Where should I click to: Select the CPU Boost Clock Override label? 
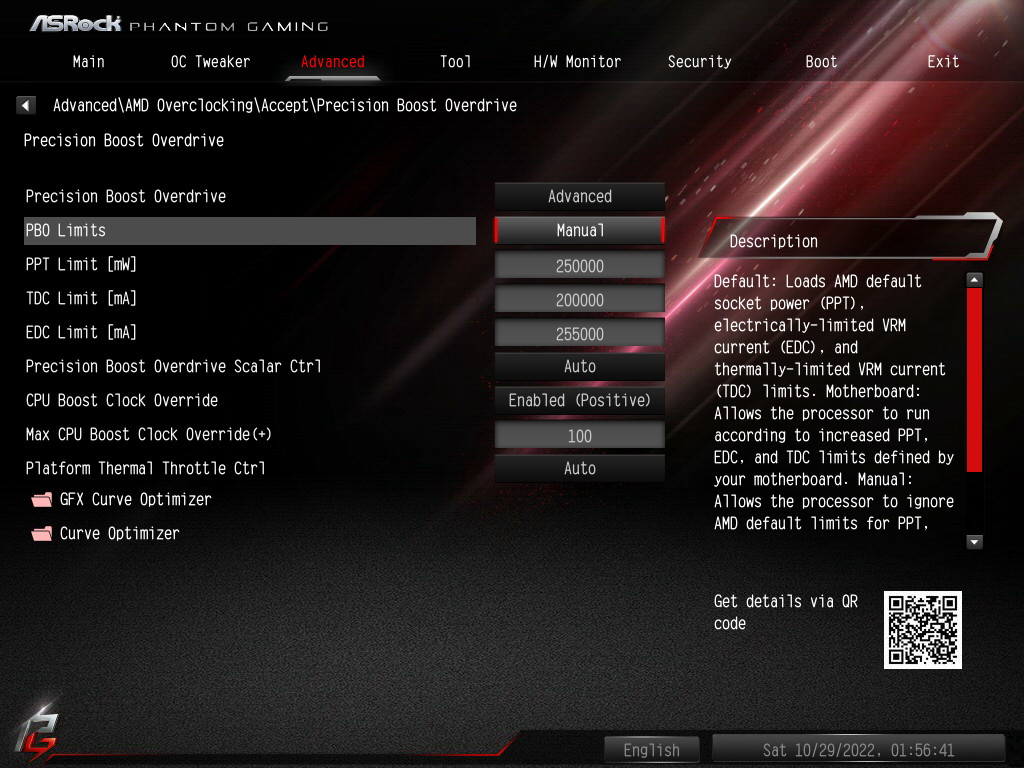pos(121,400)
